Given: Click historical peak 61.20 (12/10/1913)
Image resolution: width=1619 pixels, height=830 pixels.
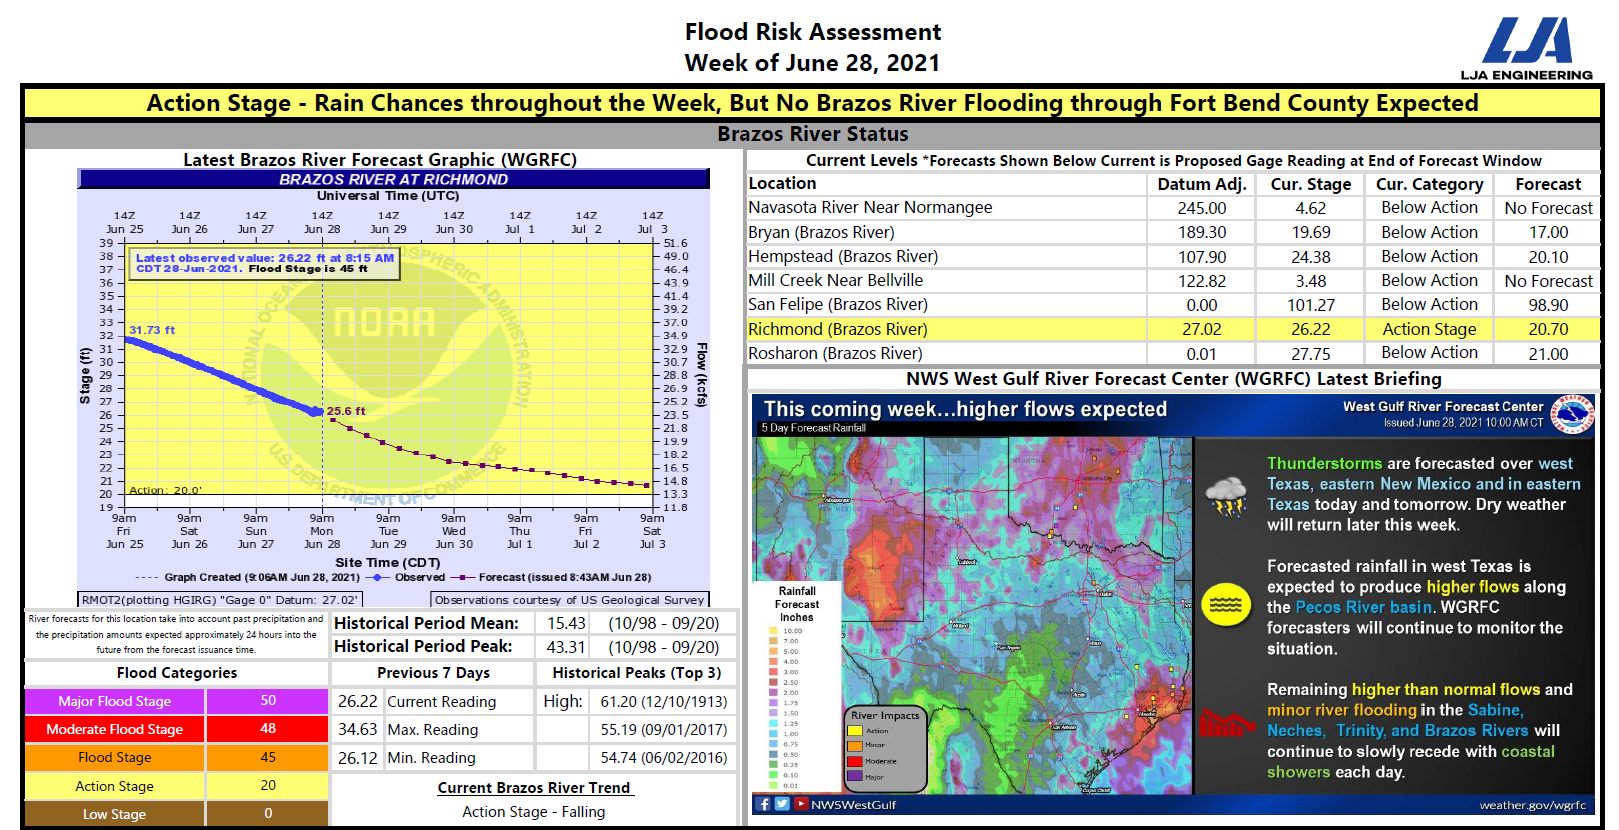Looking at the screenshot, I should coord(664,702).
